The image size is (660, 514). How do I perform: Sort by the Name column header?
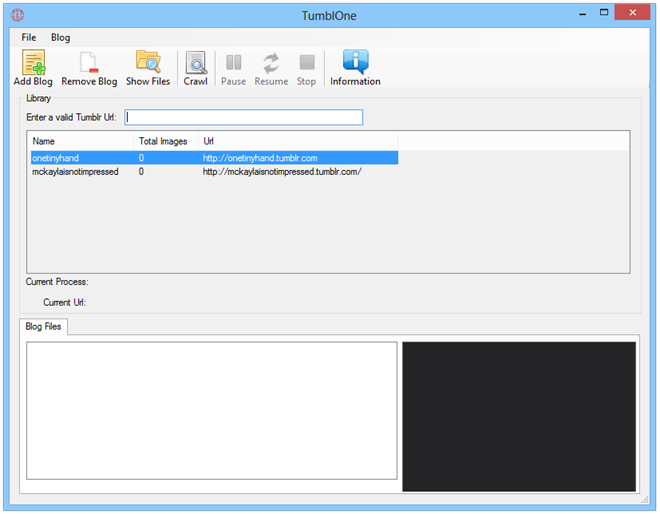coord(80,141)
